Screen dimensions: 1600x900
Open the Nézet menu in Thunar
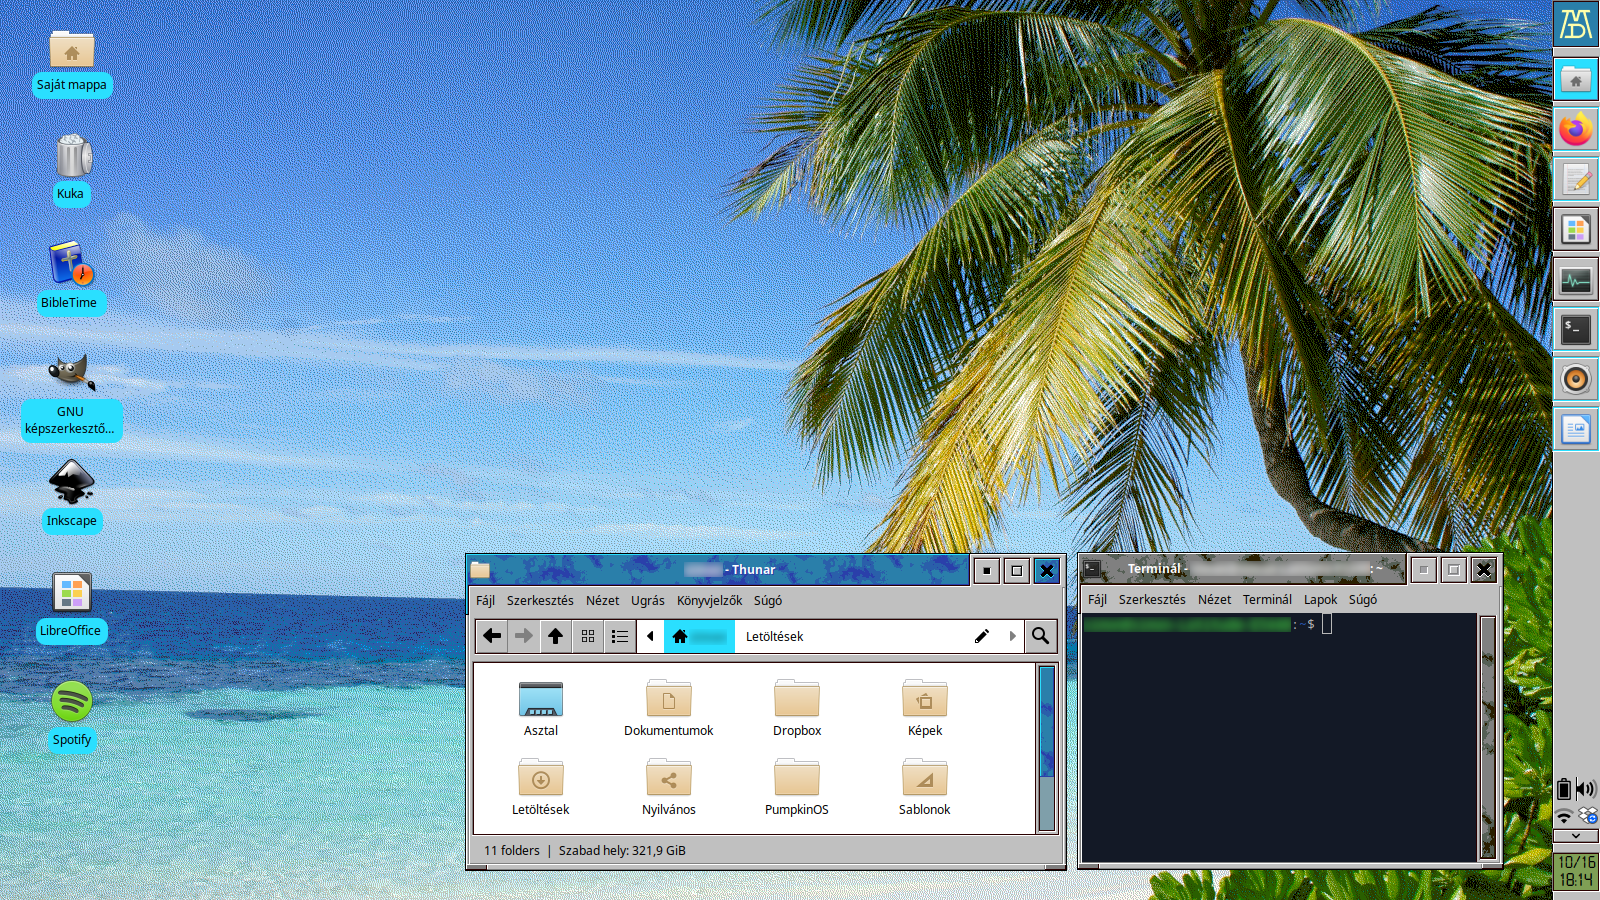602,600
